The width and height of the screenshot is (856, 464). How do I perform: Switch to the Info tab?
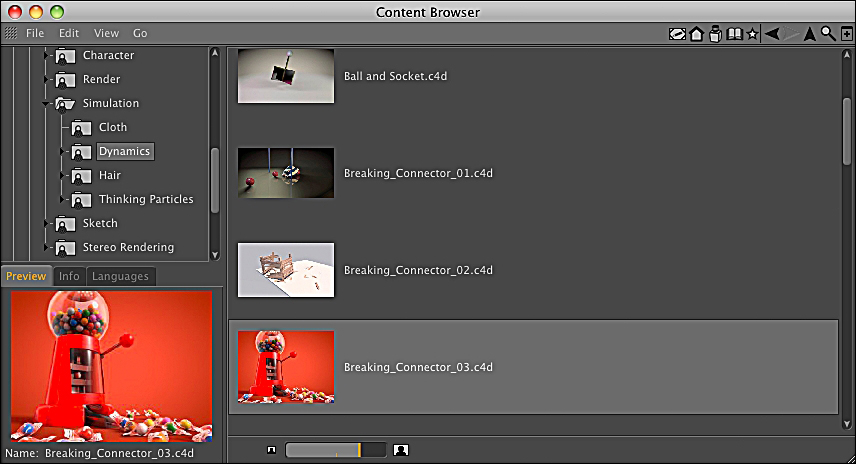(69, 276)
